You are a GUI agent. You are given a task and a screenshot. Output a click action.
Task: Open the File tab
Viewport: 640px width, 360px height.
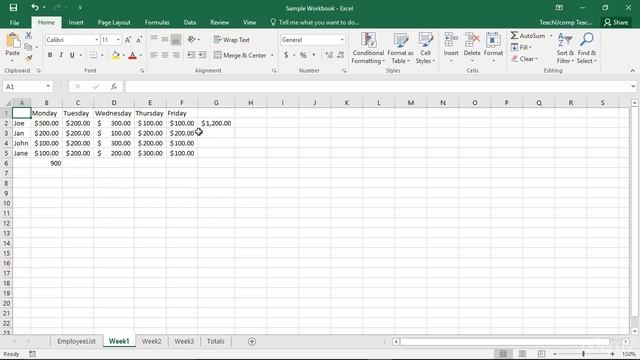[x=14, y=22]
